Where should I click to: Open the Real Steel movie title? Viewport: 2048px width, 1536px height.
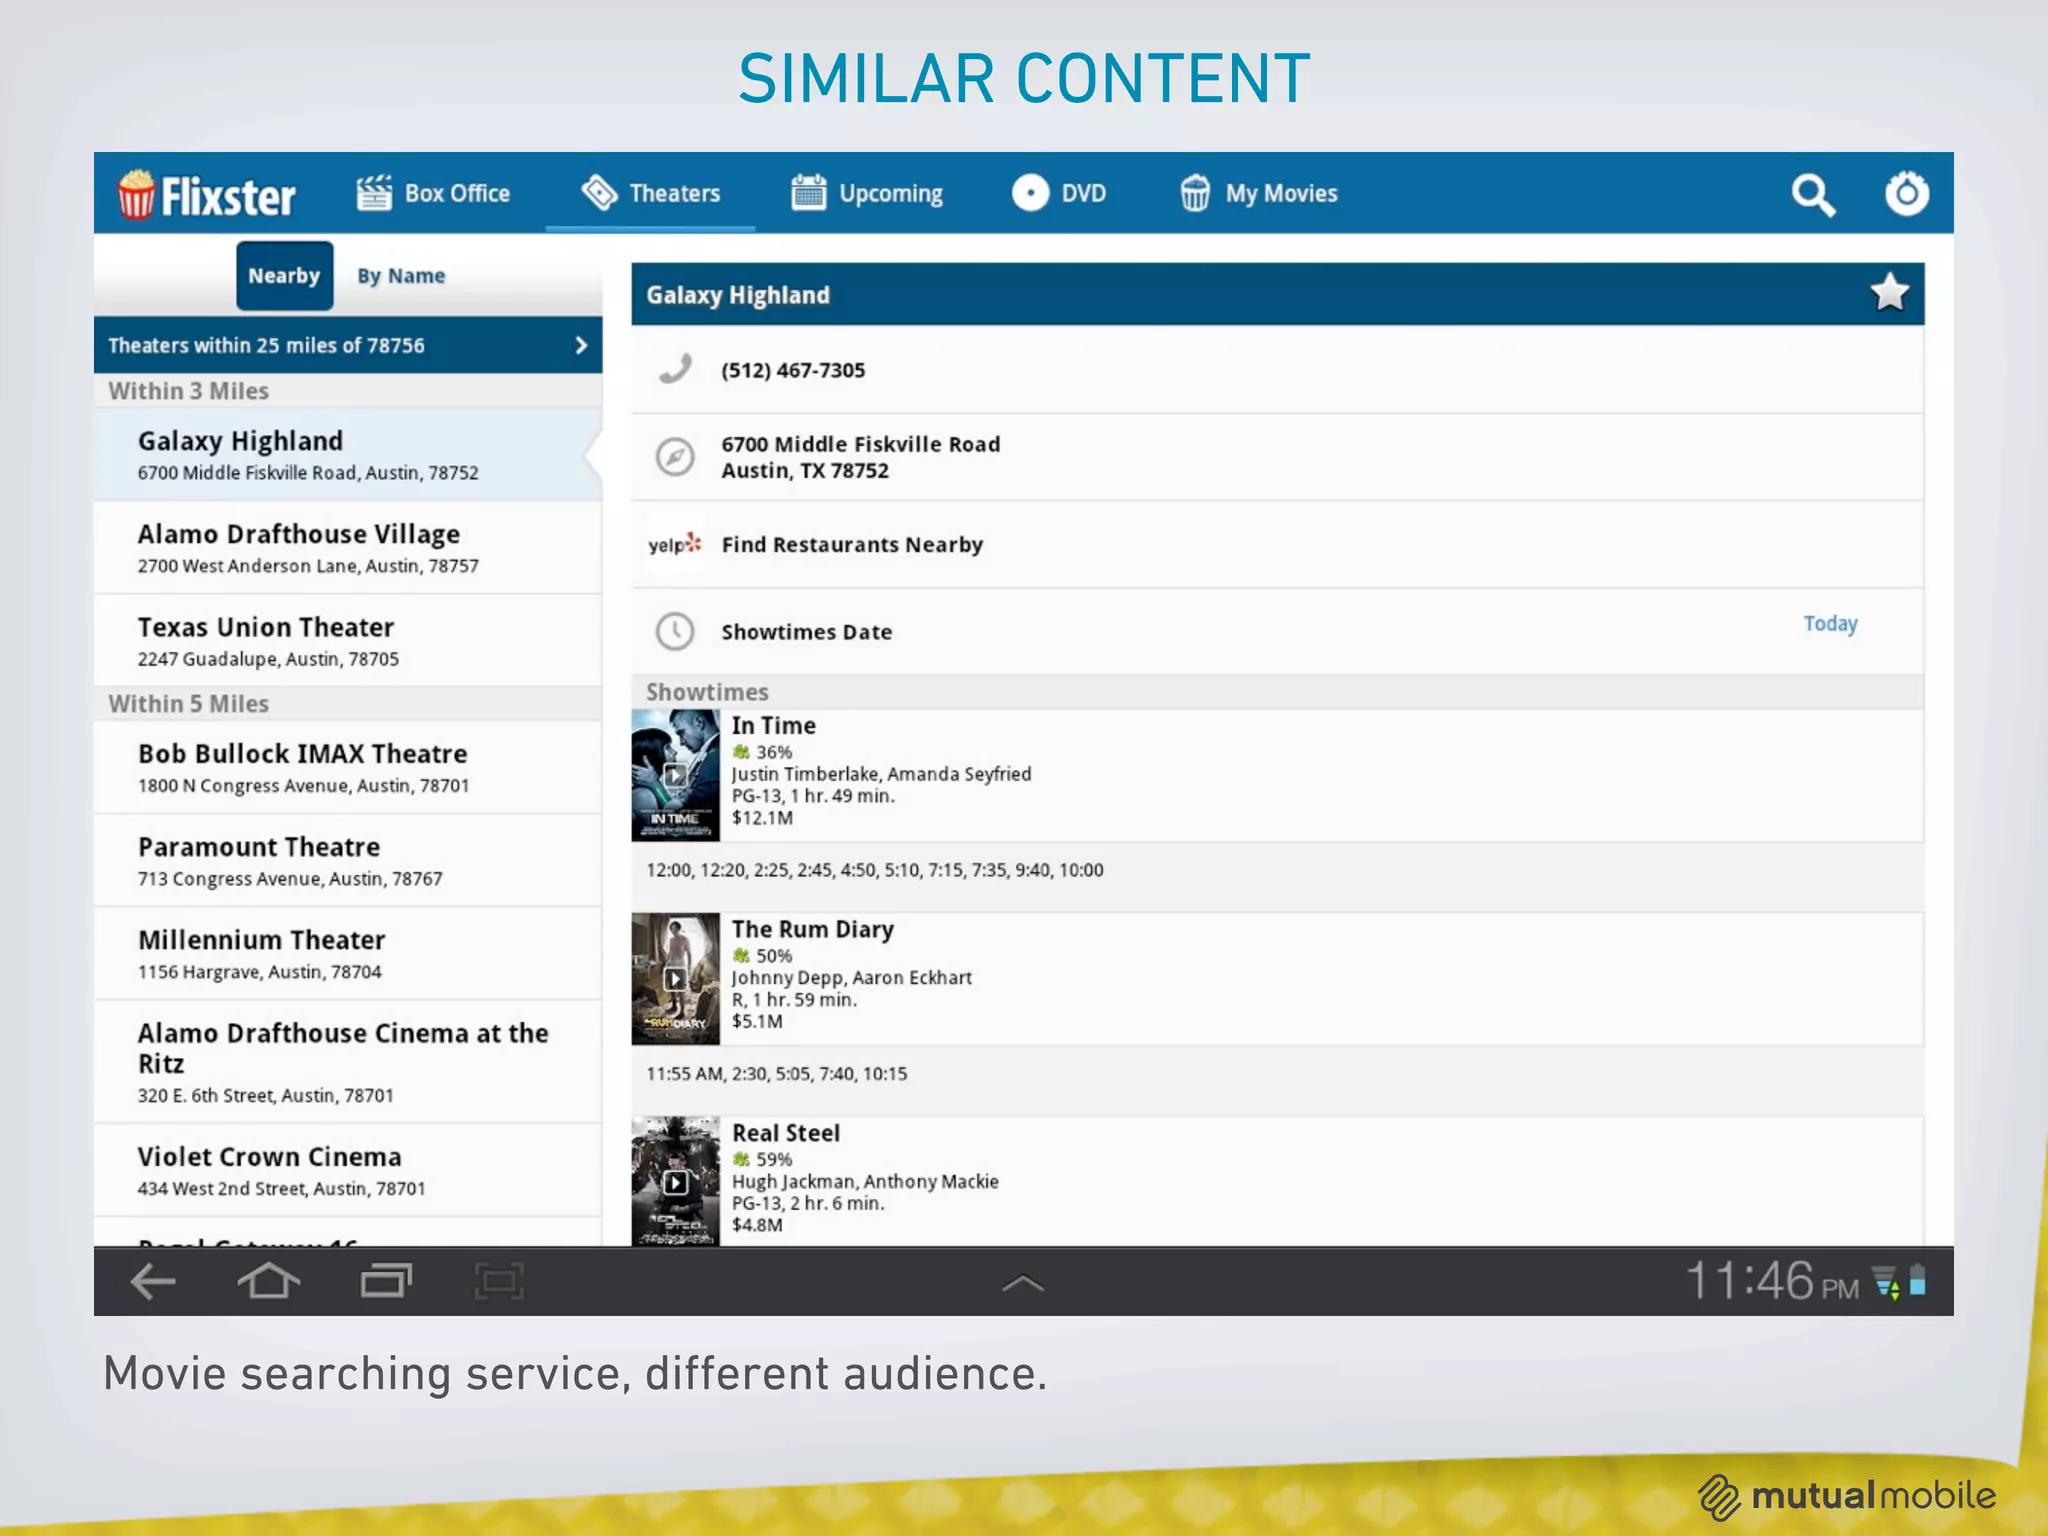coord(785,1133)
